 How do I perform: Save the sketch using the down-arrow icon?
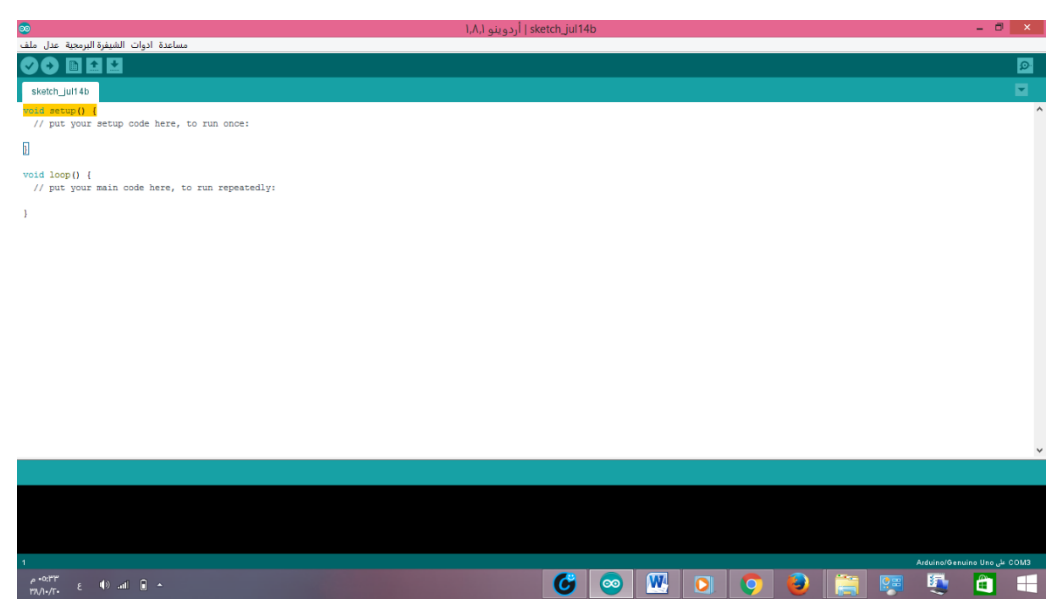click(x=114, y=66)
